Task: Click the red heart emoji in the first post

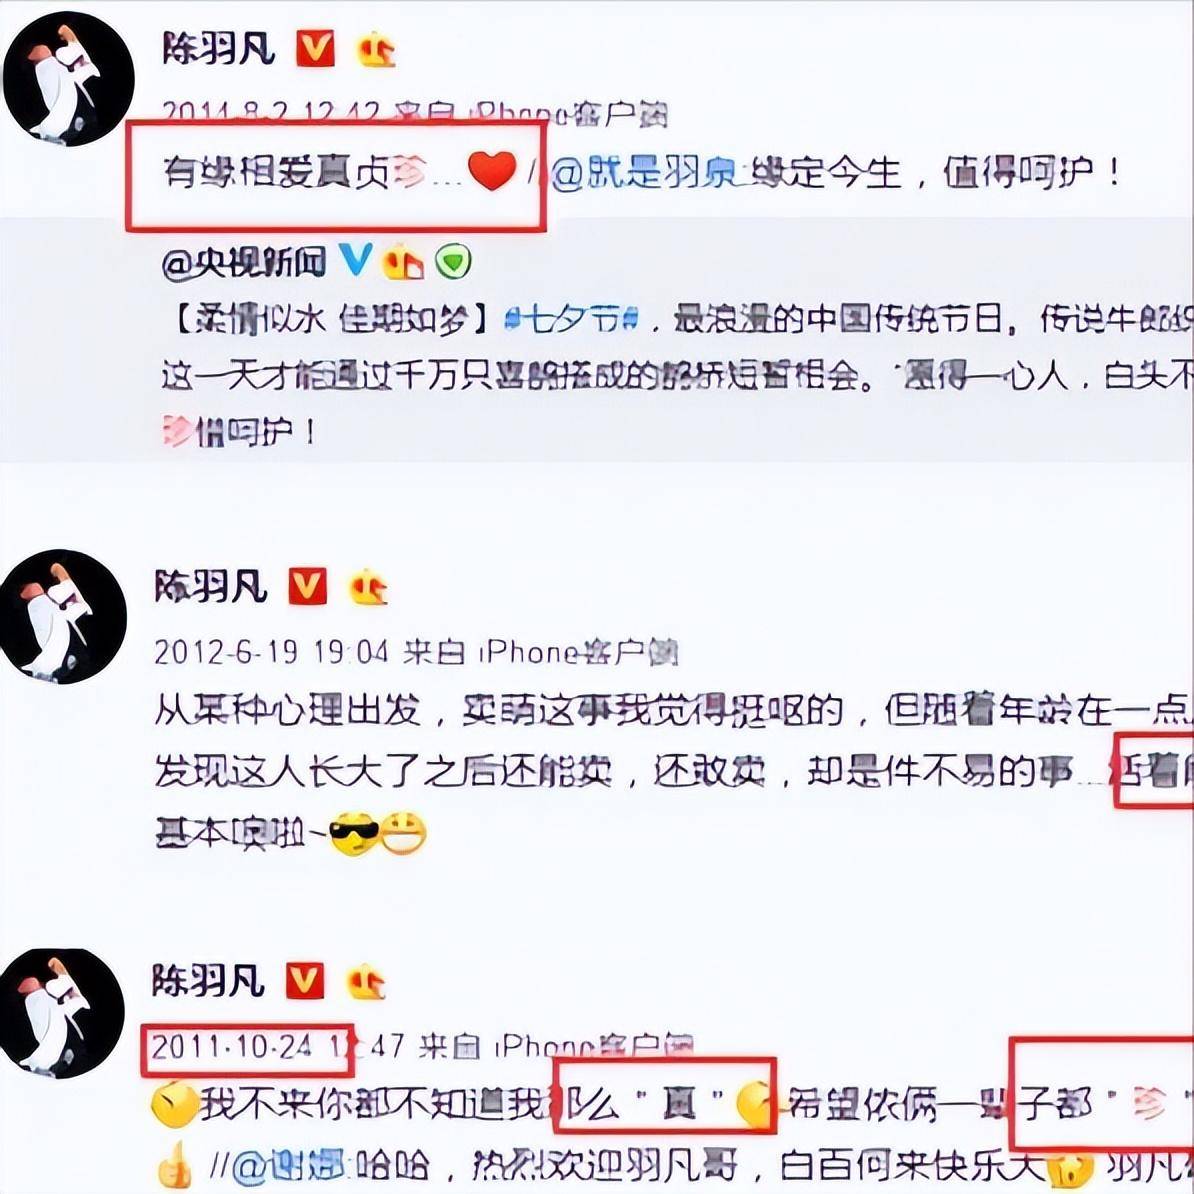Action: 492,171
